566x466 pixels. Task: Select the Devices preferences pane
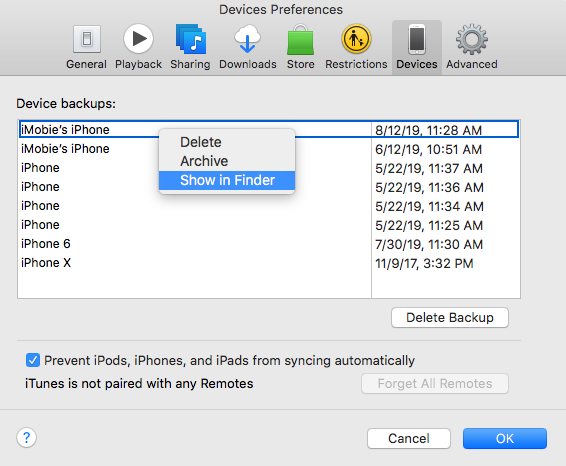coord(417,47)
